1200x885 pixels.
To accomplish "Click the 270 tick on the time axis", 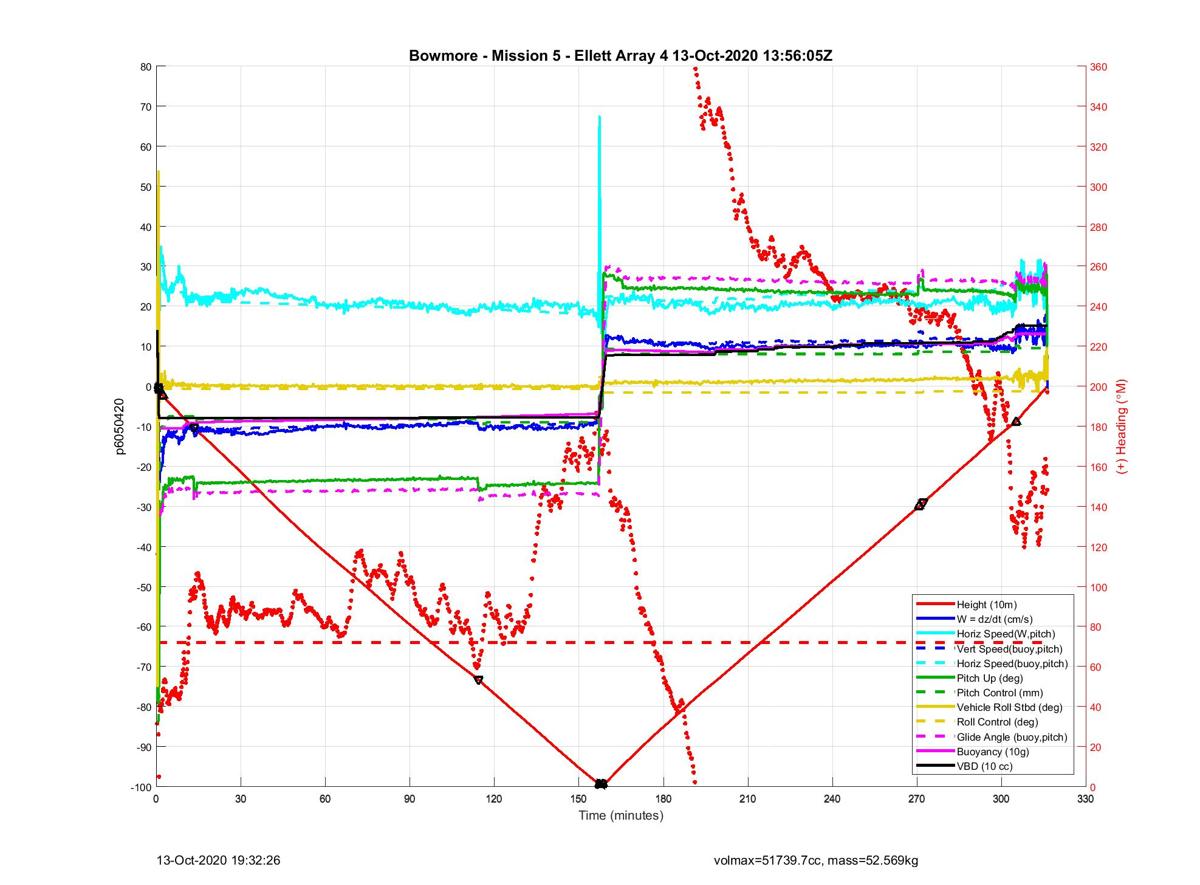I will (x=917, y=800).
